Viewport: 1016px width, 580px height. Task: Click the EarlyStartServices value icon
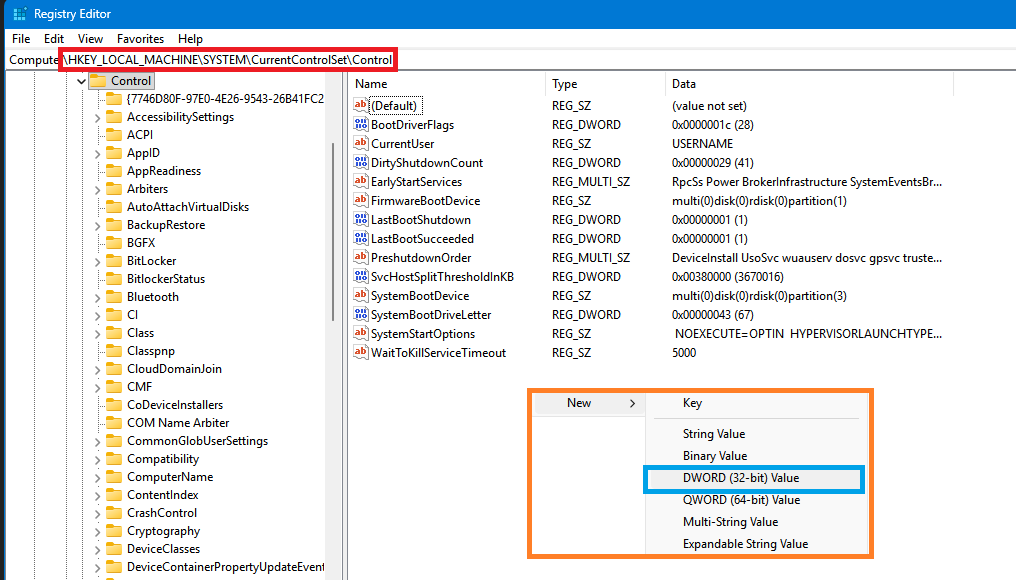pos(361,181)
